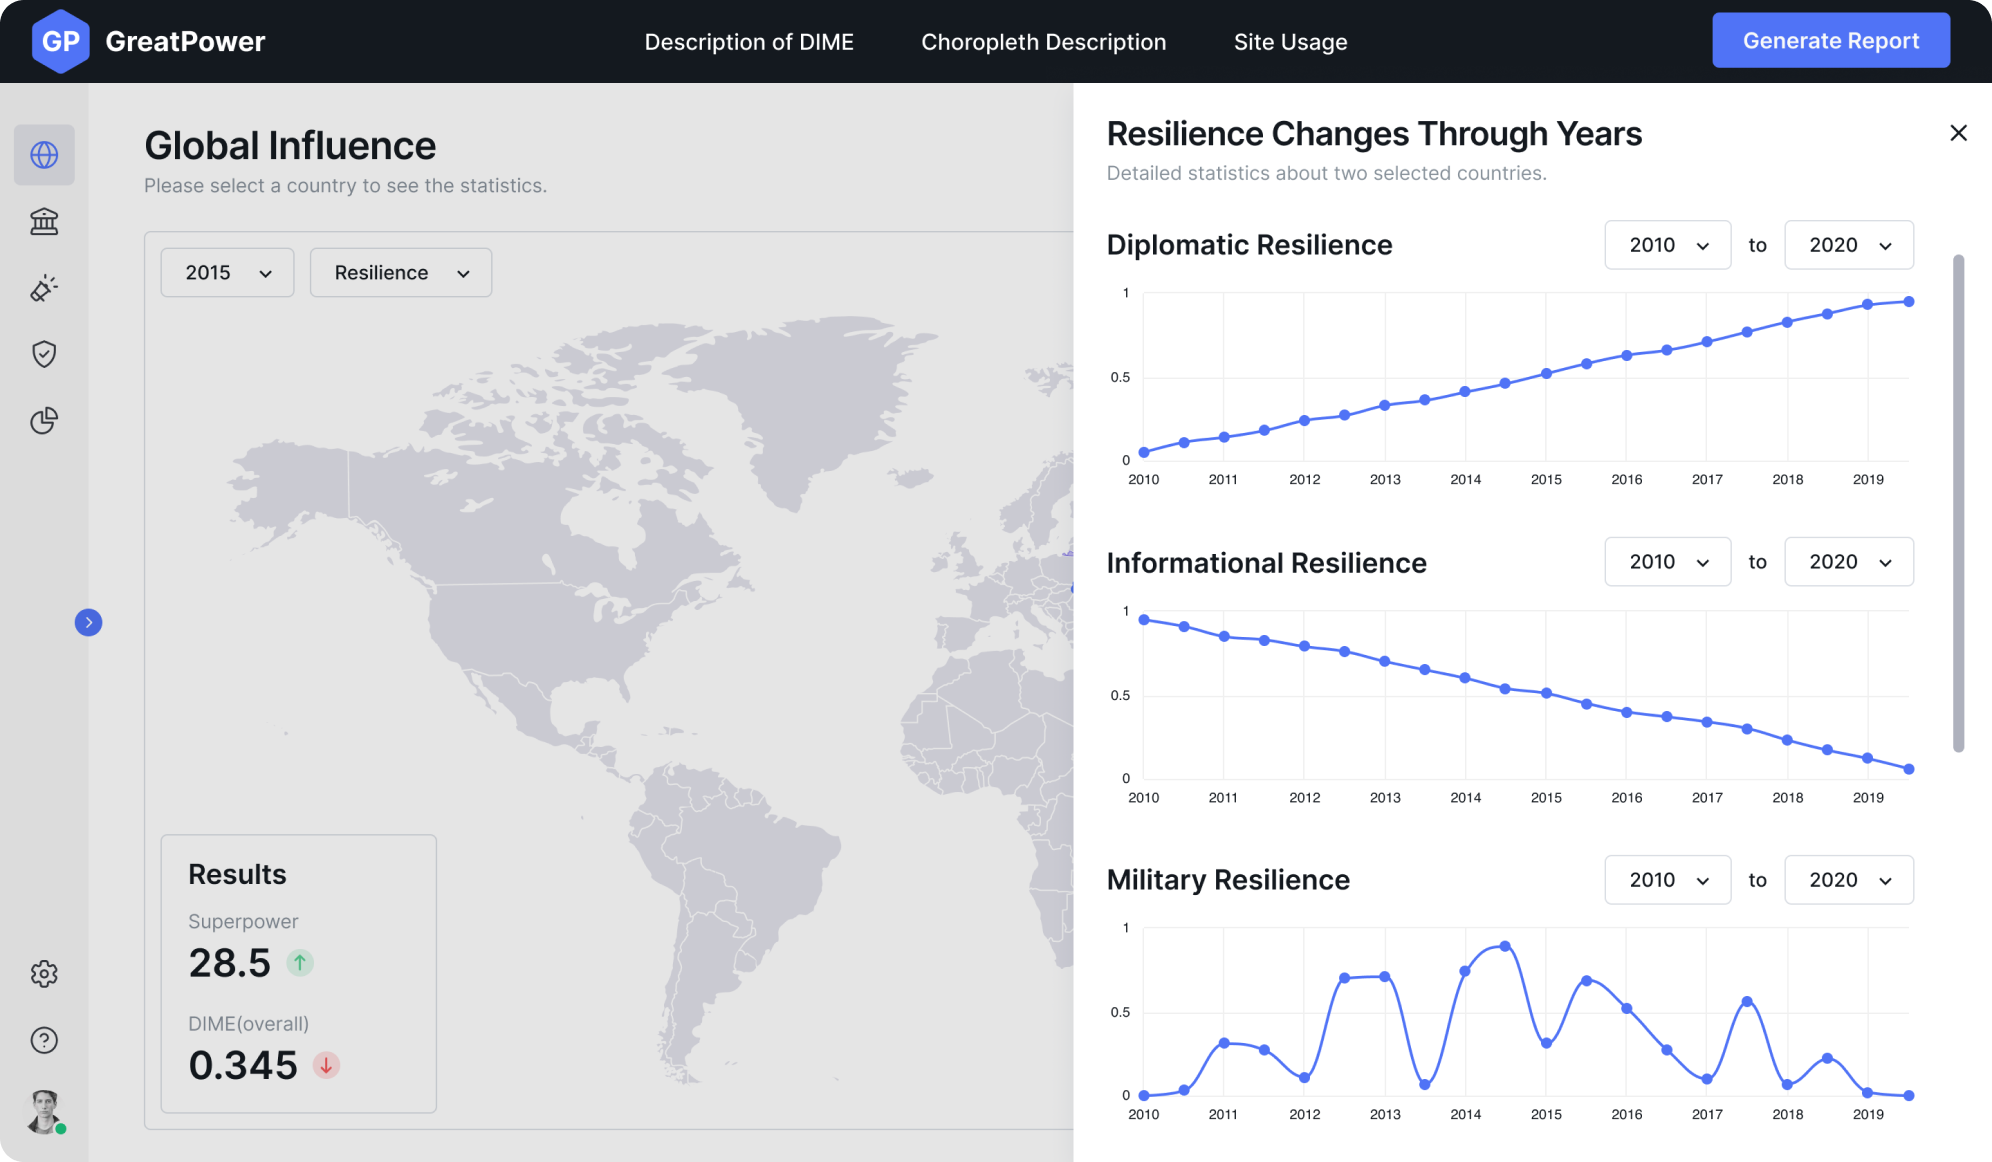Image resolution: width=1992 pixels, height=1162 pixels.
Task: Select the megaphone sidebar icon
Action: tap(44, 288)
